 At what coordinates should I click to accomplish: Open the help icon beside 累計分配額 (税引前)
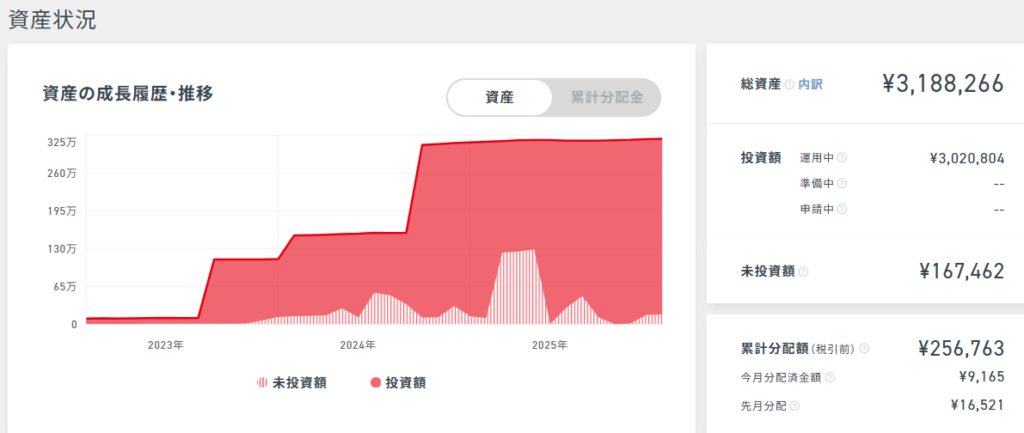coord(864,349)
